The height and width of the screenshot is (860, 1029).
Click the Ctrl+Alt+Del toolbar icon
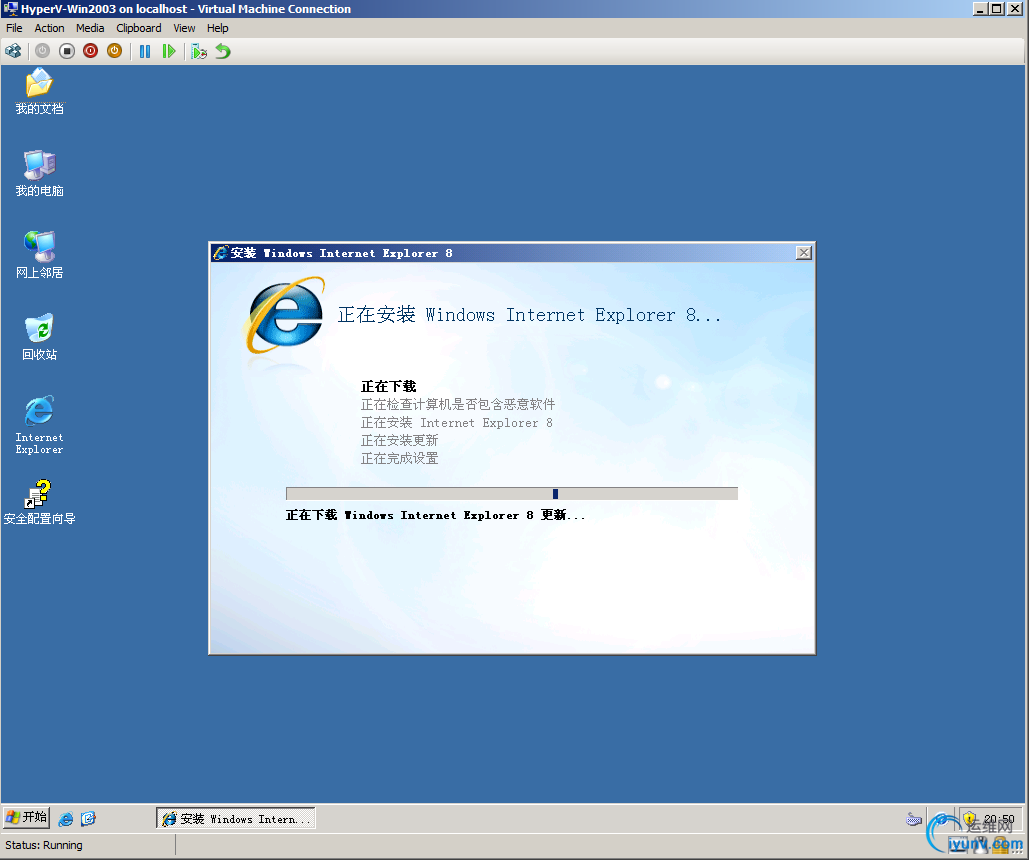[13, 51]
